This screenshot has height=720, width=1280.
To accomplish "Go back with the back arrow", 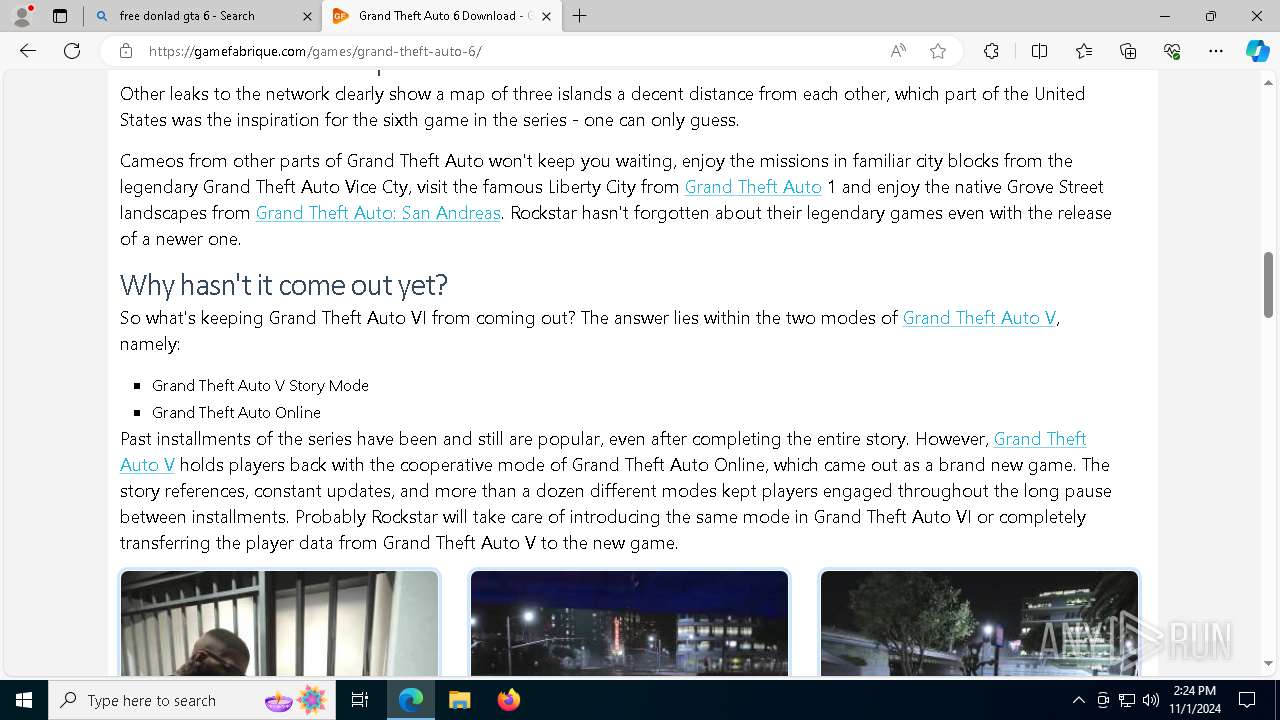I will 28,51.
